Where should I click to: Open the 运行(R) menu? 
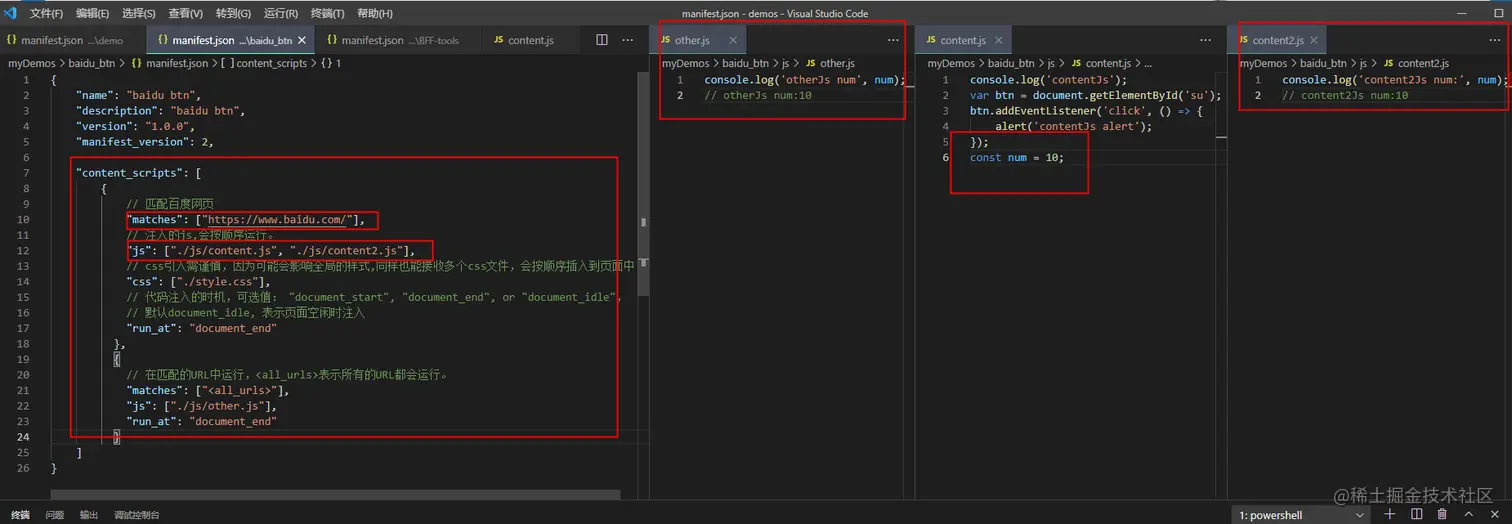coord(281,13)
